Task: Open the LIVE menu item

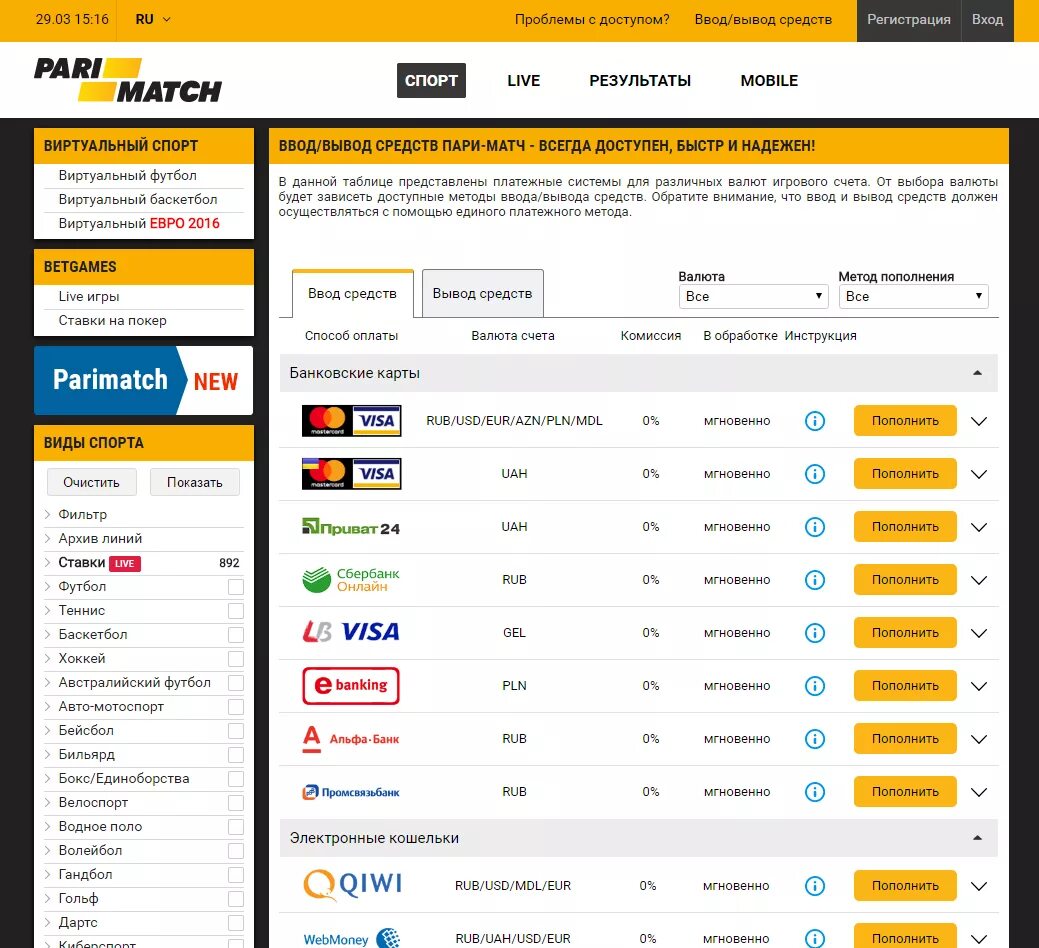Action: tap(523, 80)
